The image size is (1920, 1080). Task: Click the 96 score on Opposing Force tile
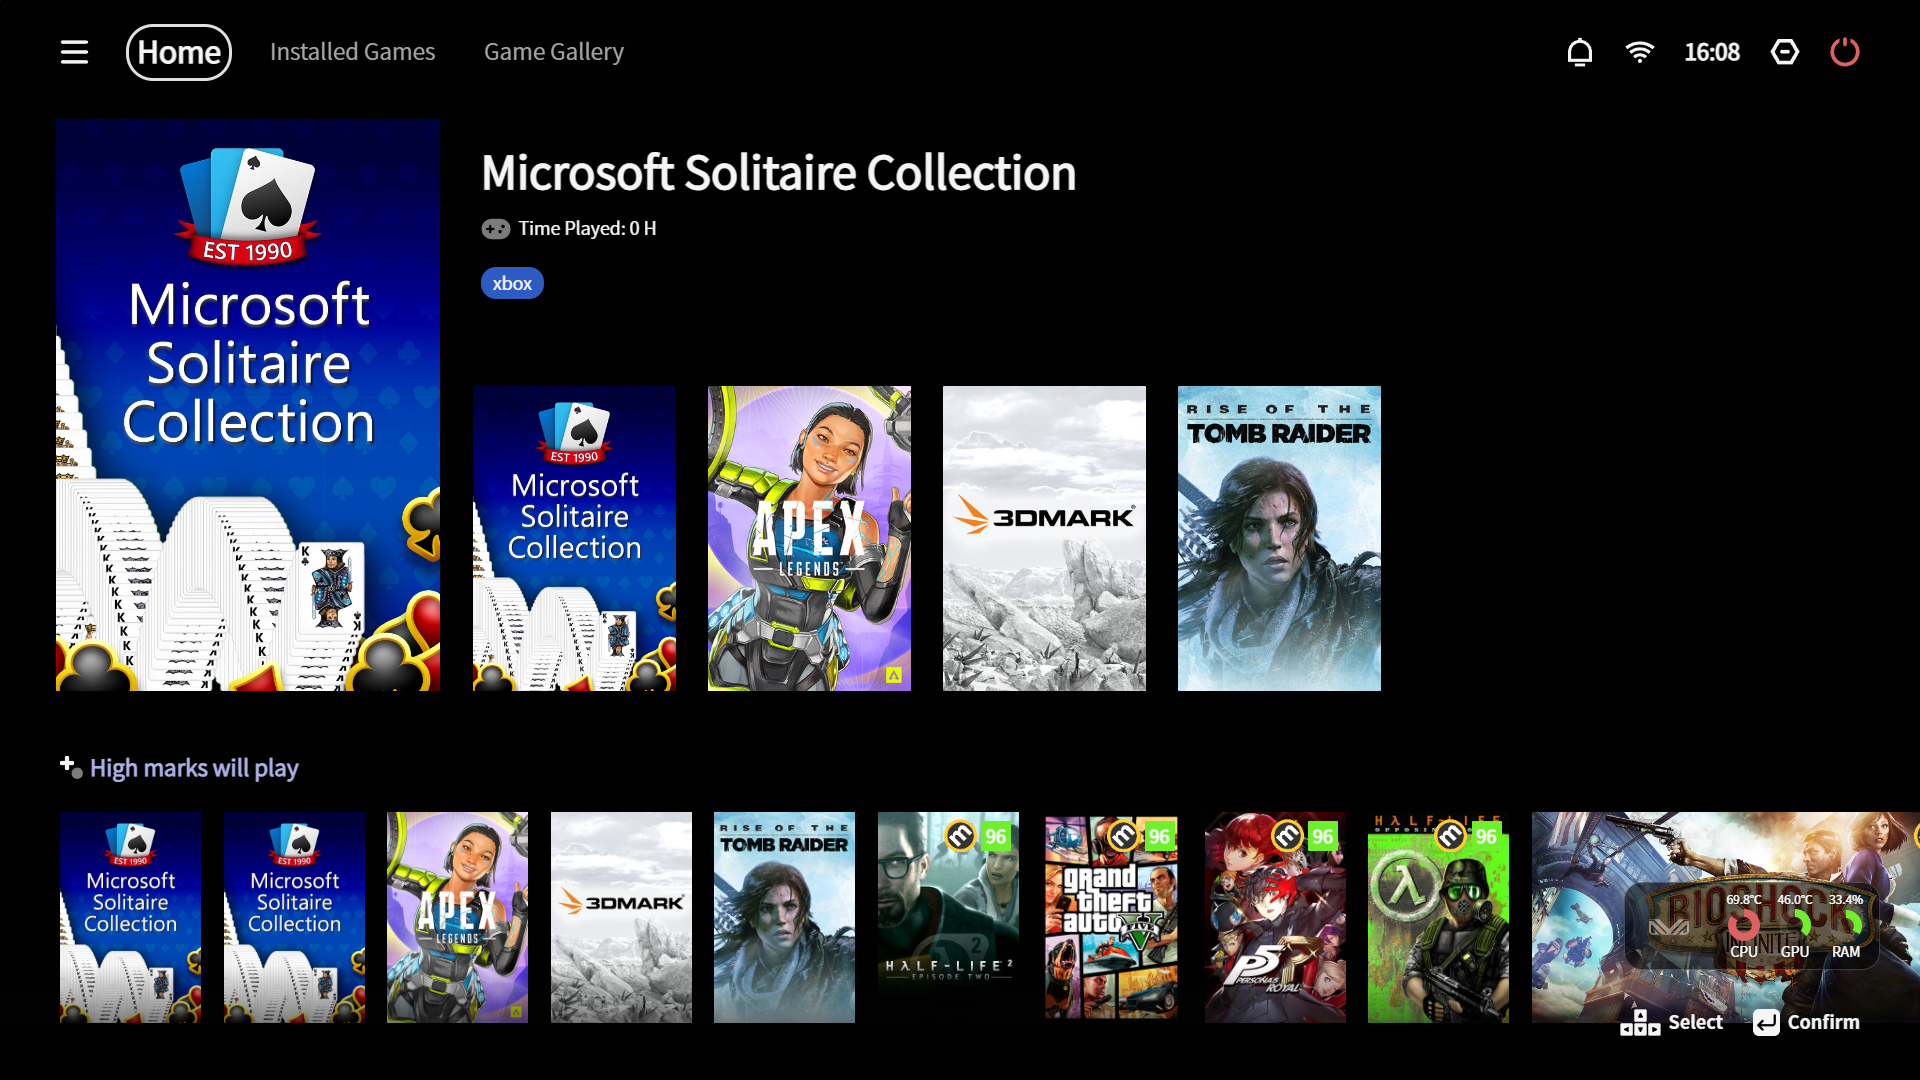coord(1486,836)
